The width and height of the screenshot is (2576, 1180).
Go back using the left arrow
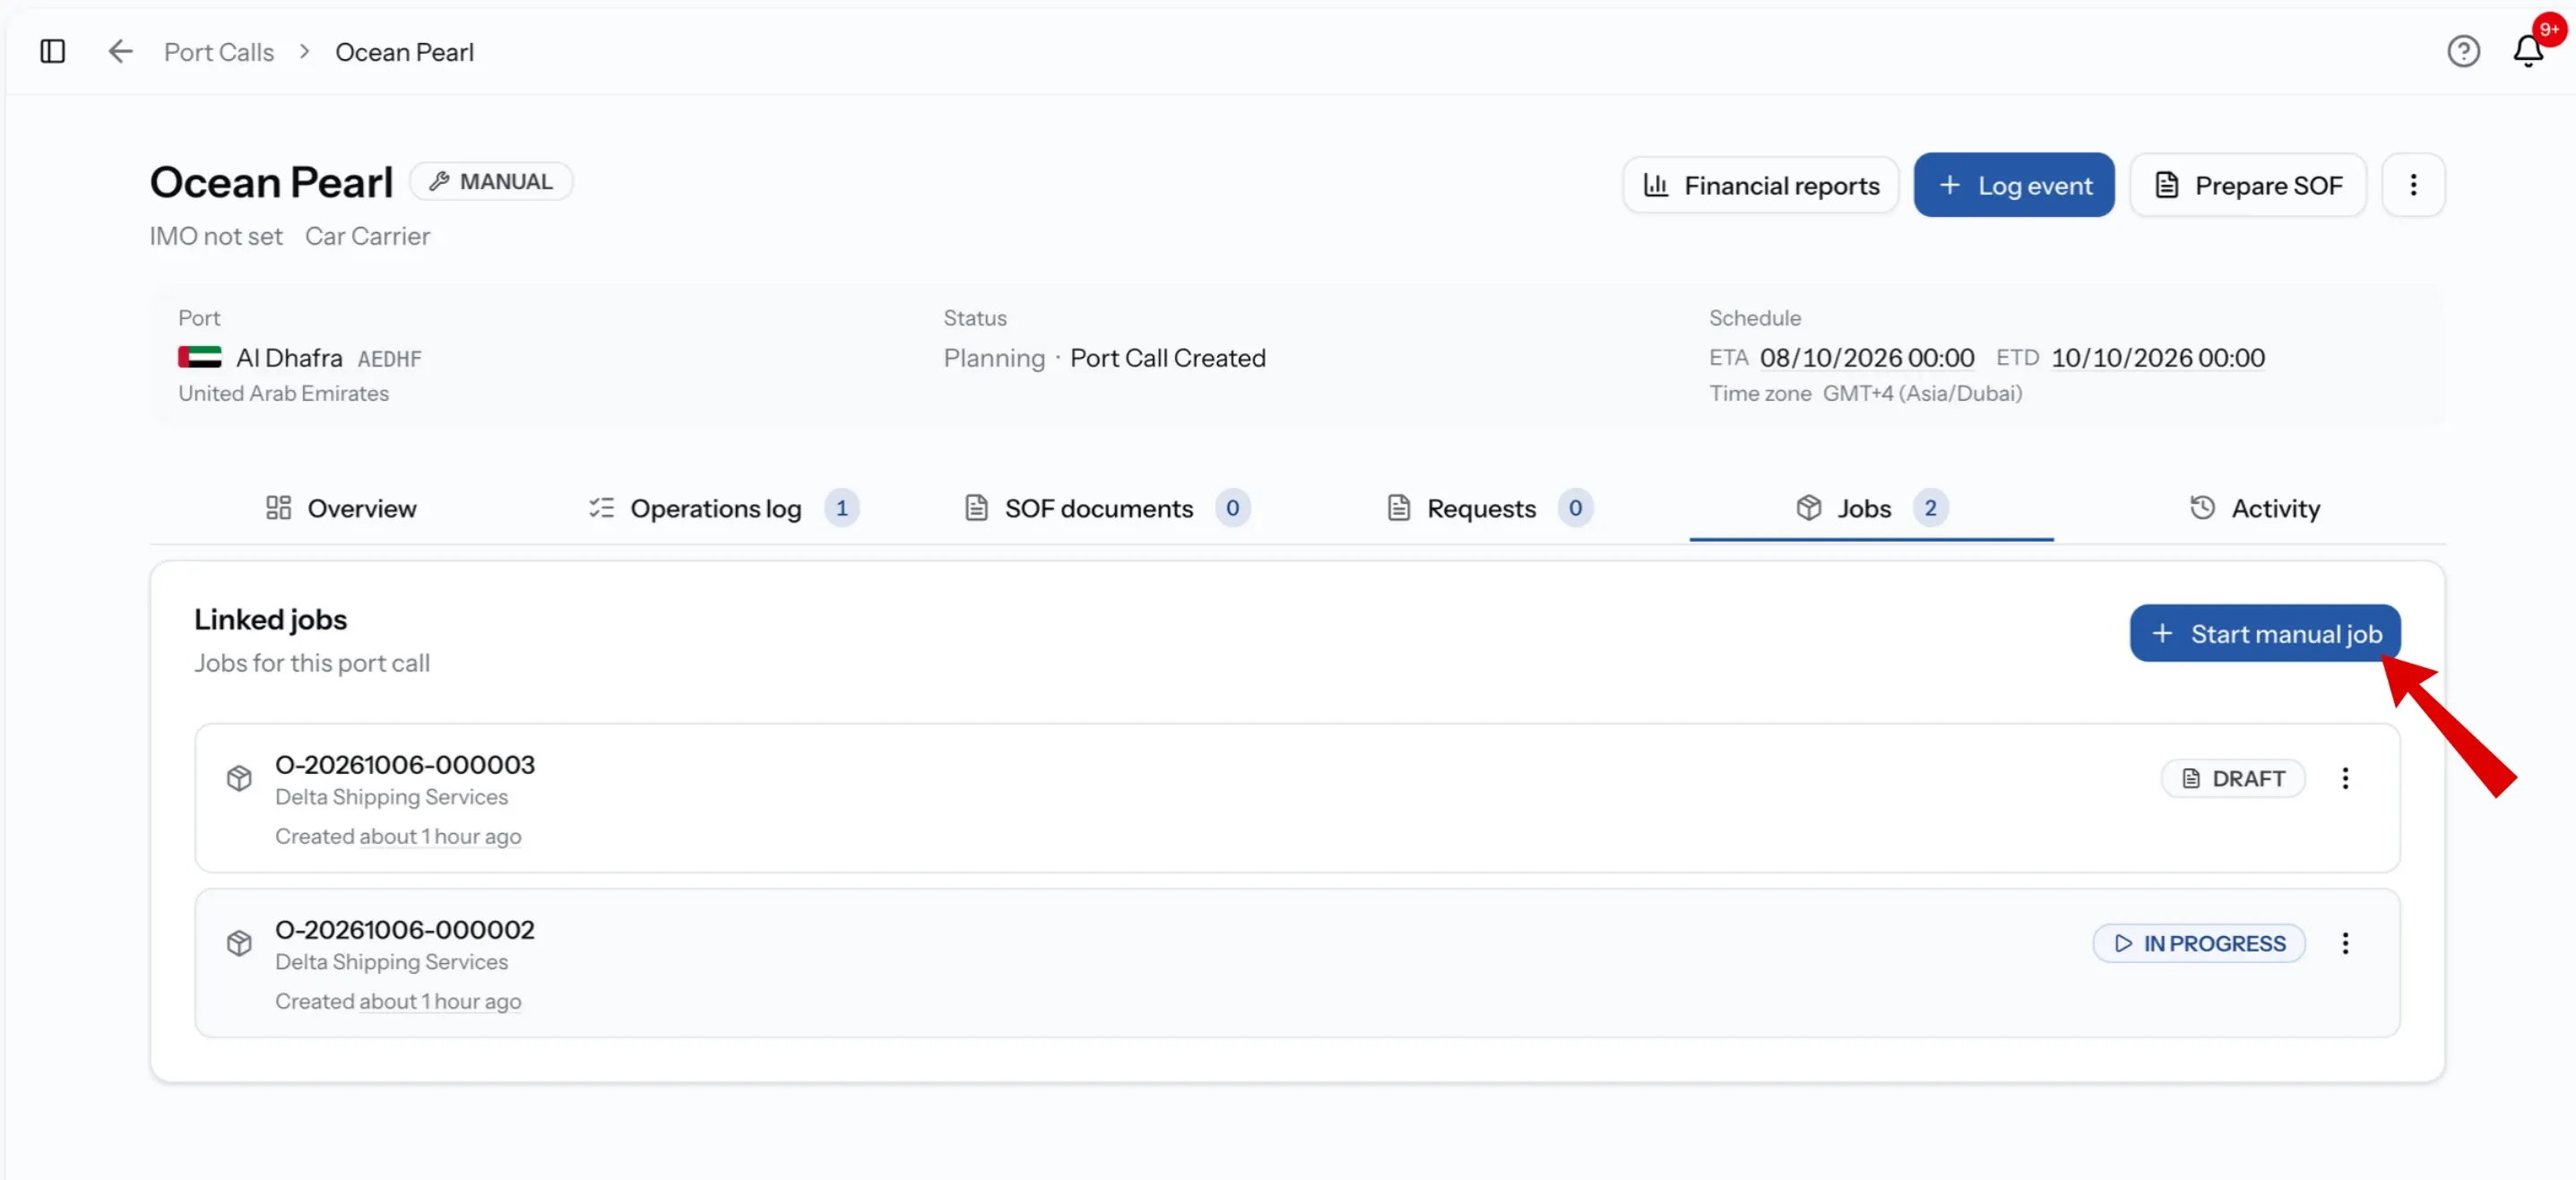(x=120, y=51)
